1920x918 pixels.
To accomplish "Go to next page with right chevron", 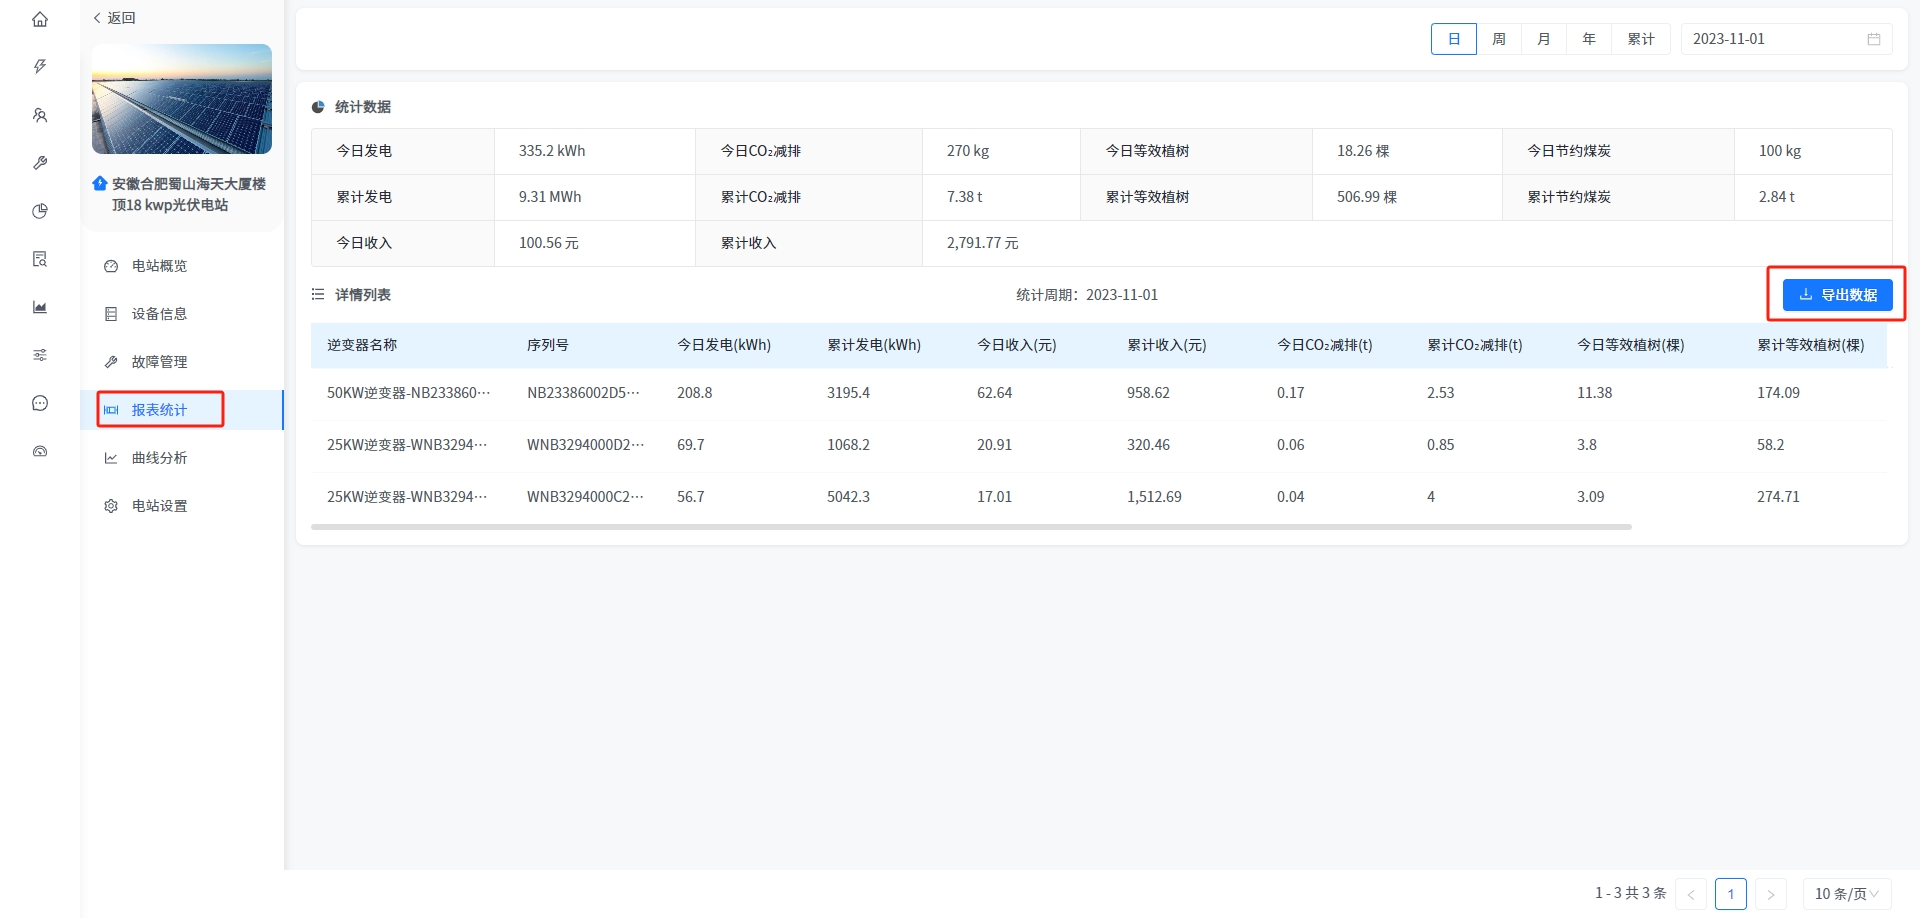I will click(x=1770, y=894).
